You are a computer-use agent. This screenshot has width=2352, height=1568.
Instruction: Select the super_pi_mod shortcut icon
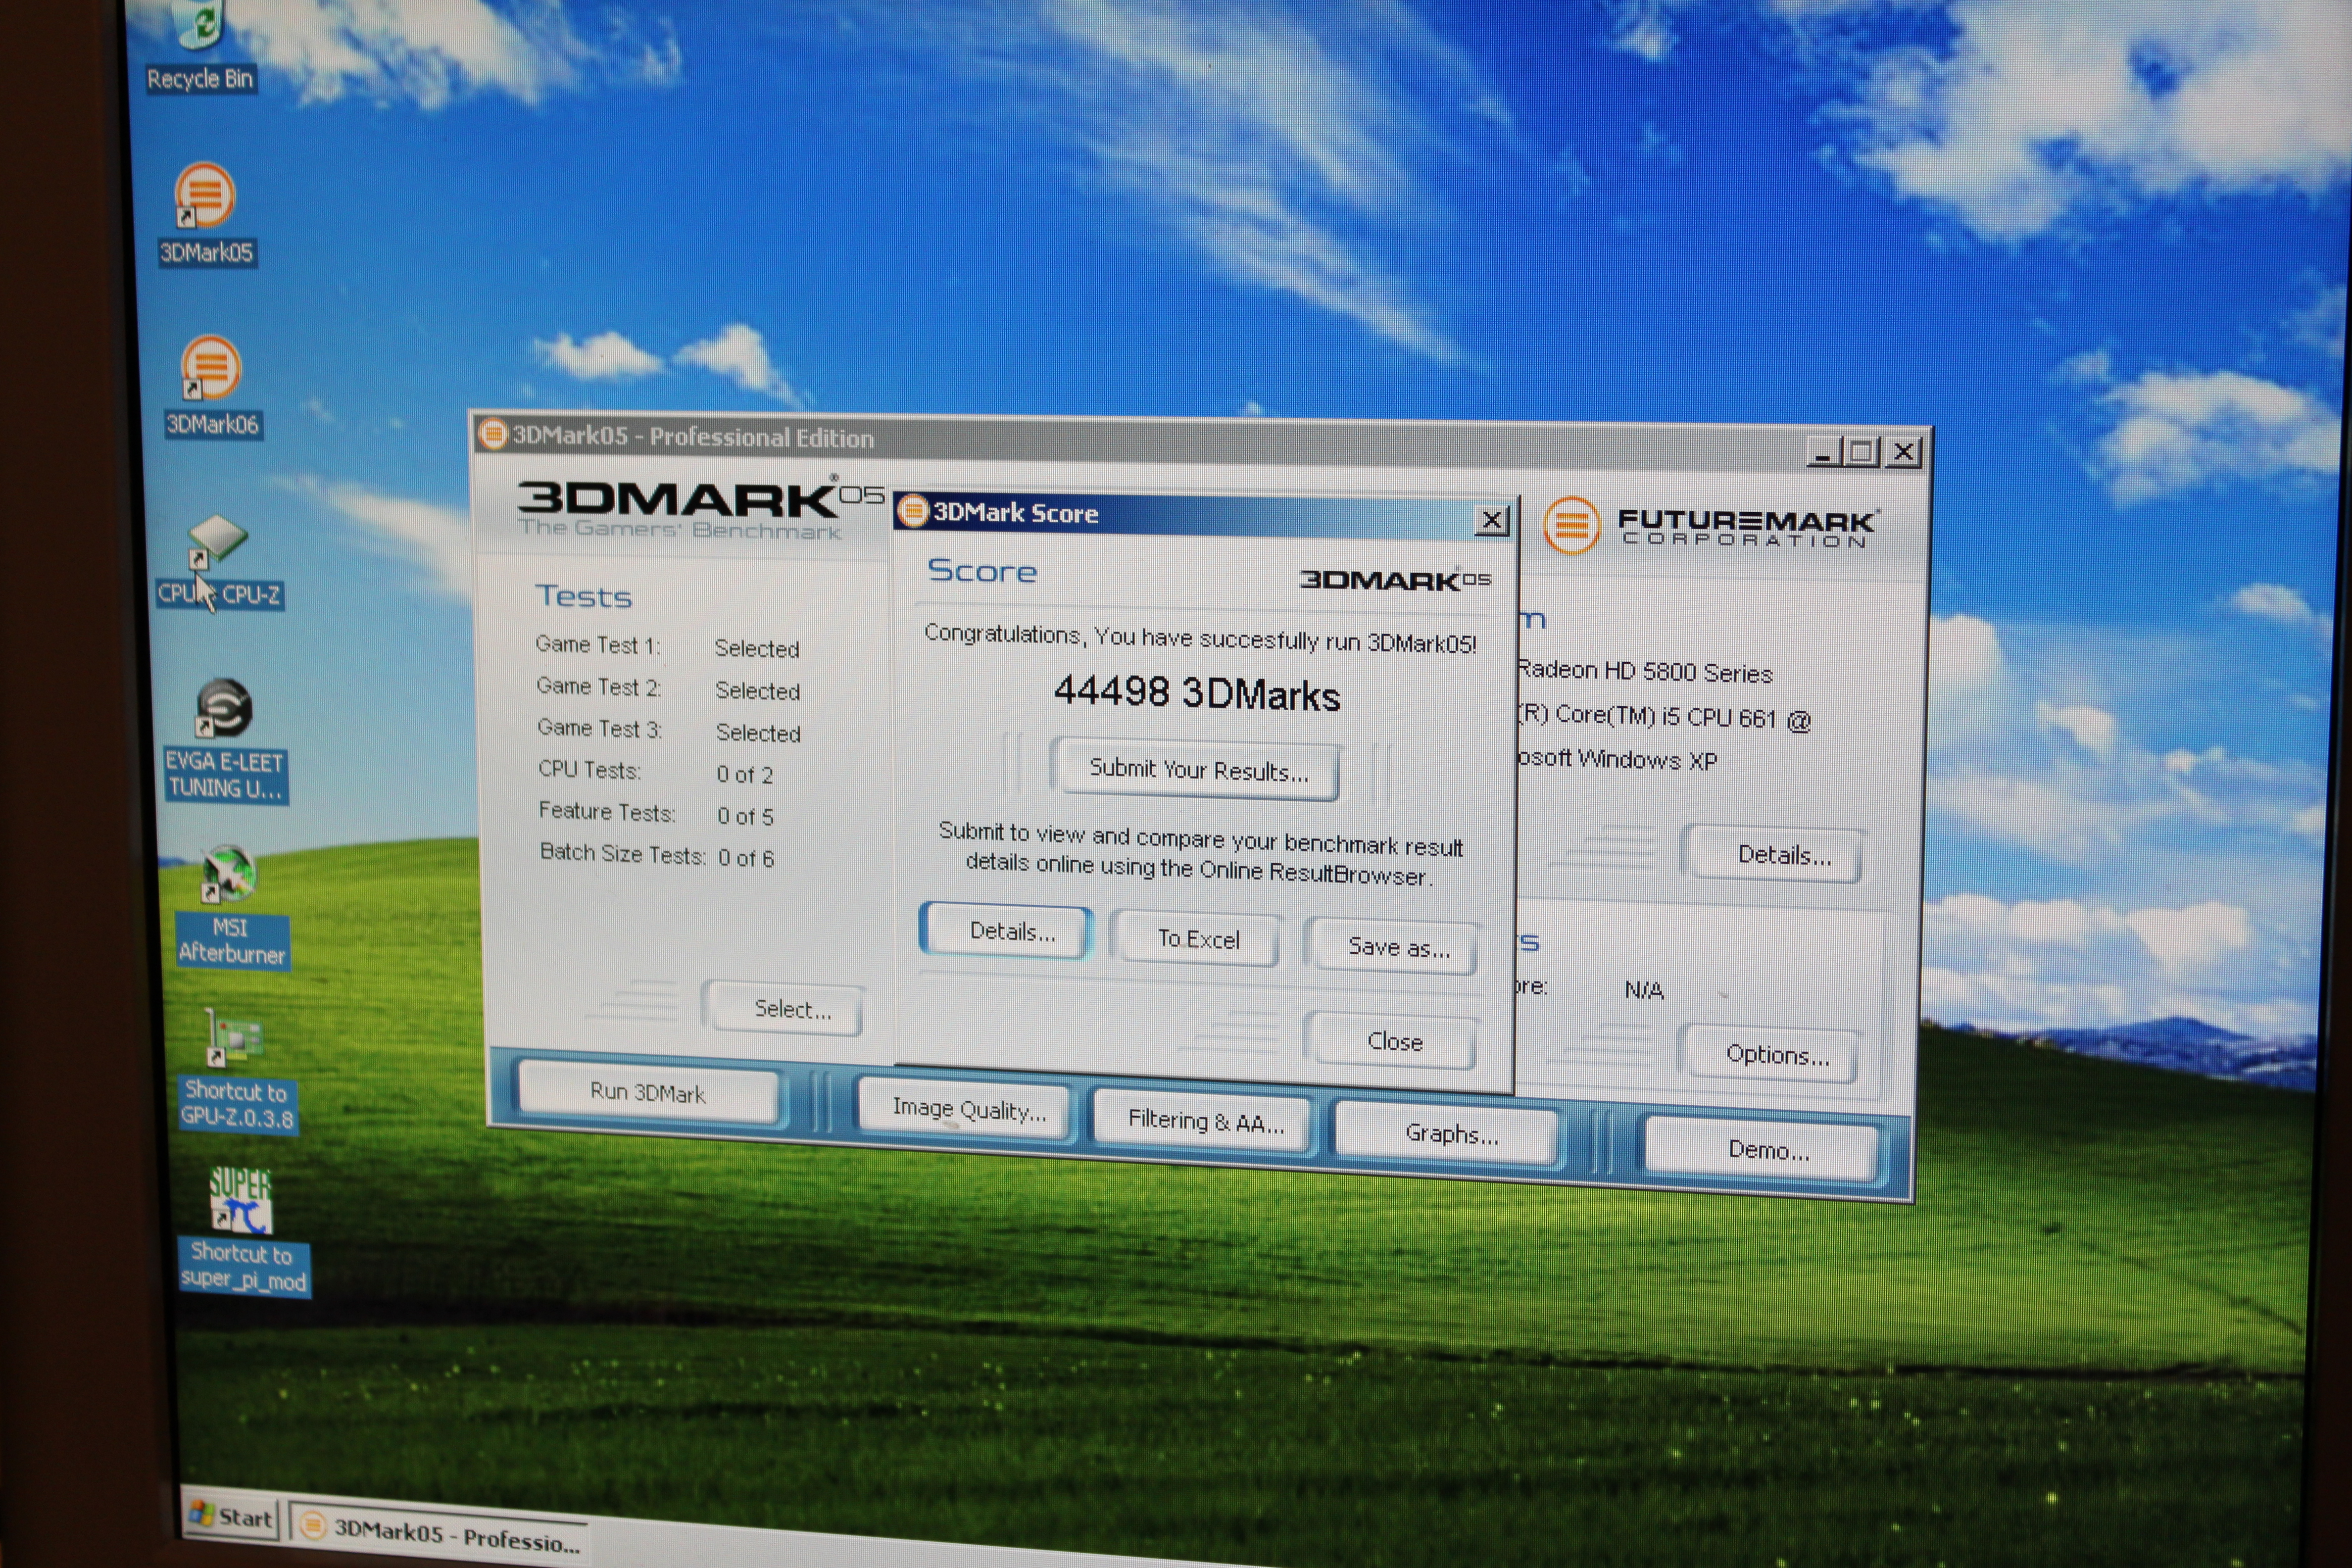click(x=243, y=1232)
